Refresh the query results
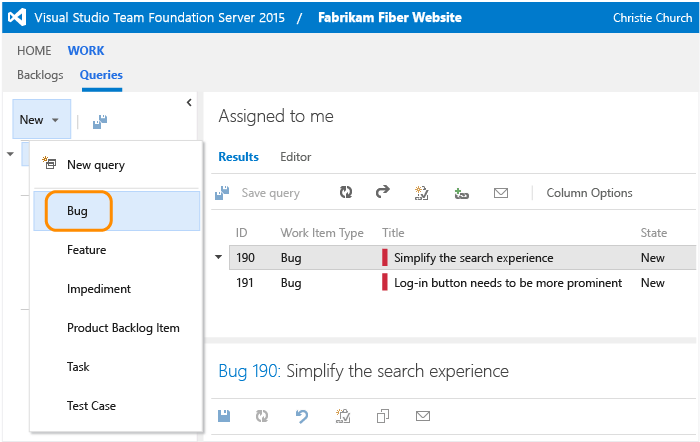Viewport: 700px width, 442px height. pos(346,192)
